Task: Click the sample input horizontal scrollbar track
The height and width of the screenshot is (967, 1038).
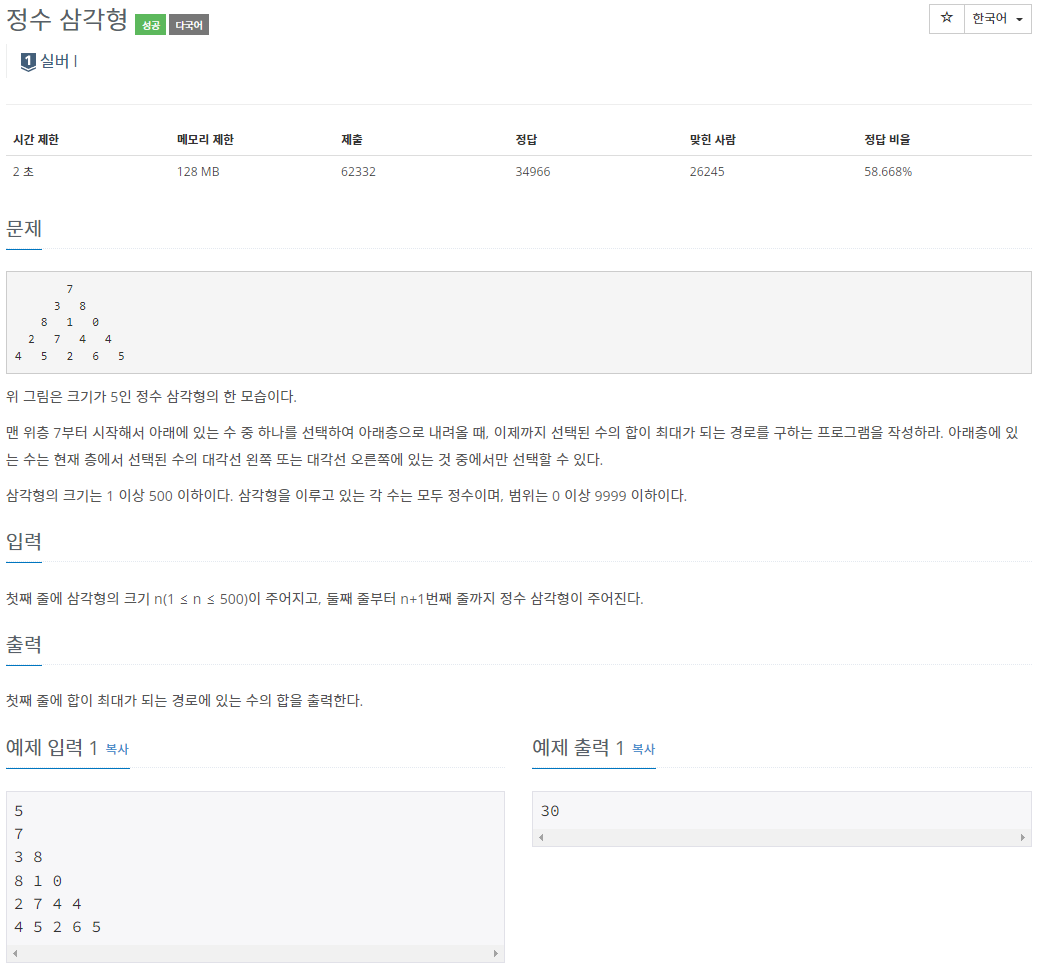Action: (x=255, y=953)
